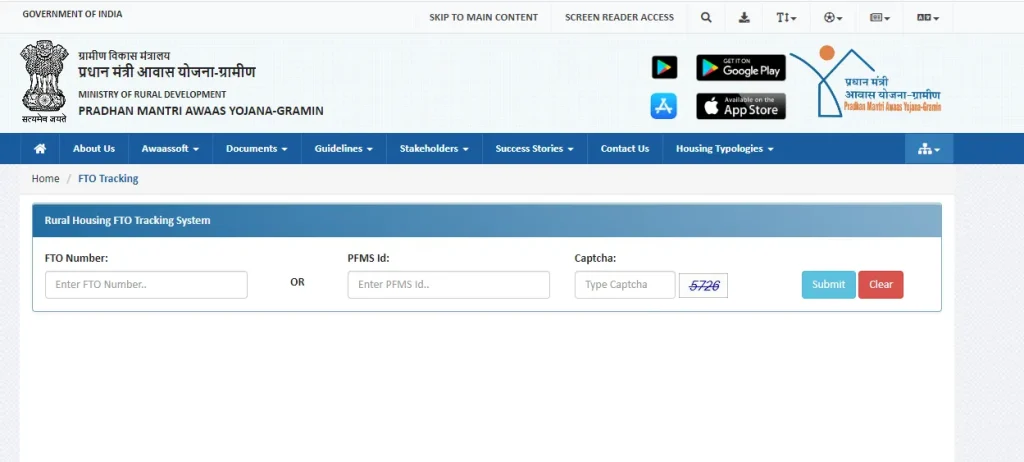The image size is (1024, 462).
Task: Expand the Stakeholders menu
Action: pyautogui.click(x=434, y=149)
